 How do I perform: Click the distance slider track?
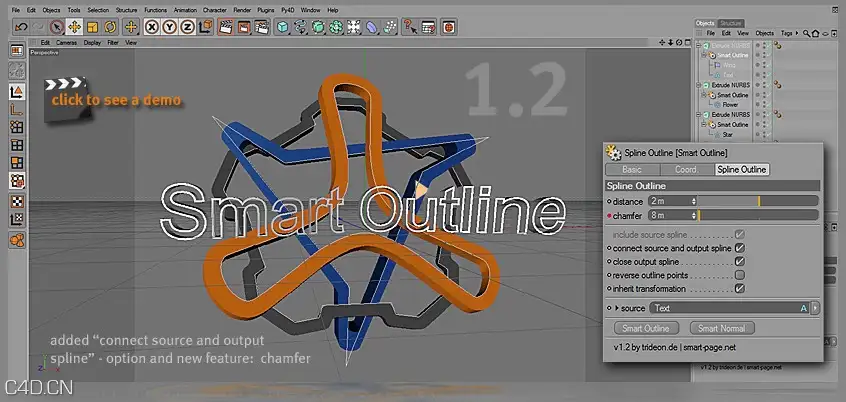click(x=758, y=201)
